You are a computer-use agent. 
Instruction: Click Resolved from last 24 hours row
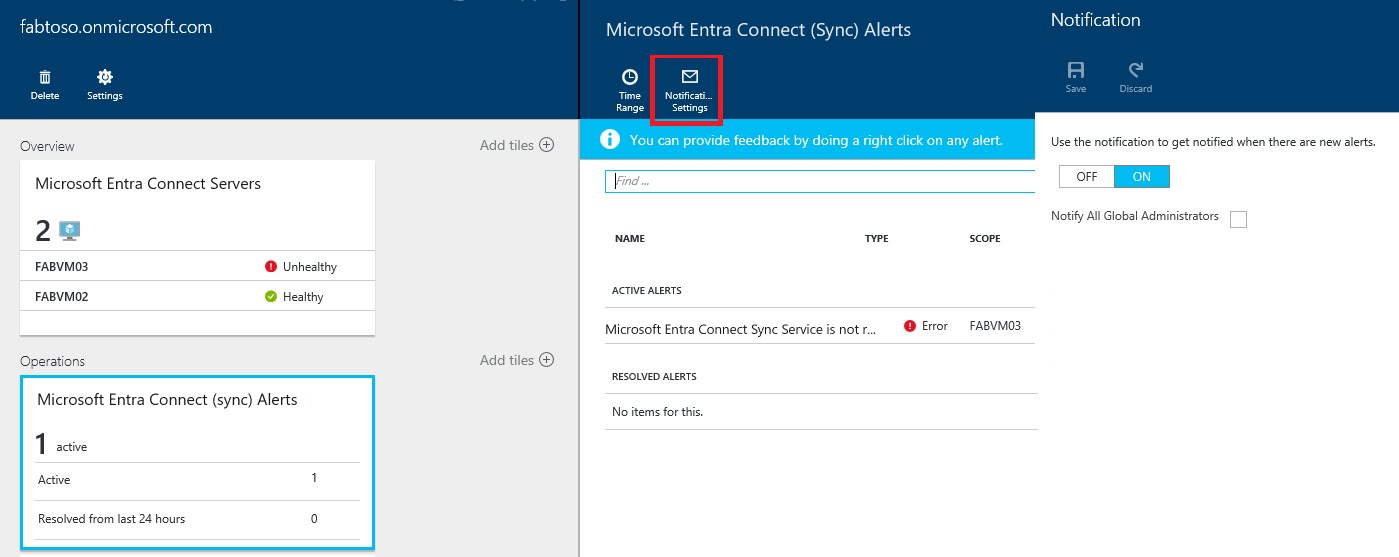point(198,519)
